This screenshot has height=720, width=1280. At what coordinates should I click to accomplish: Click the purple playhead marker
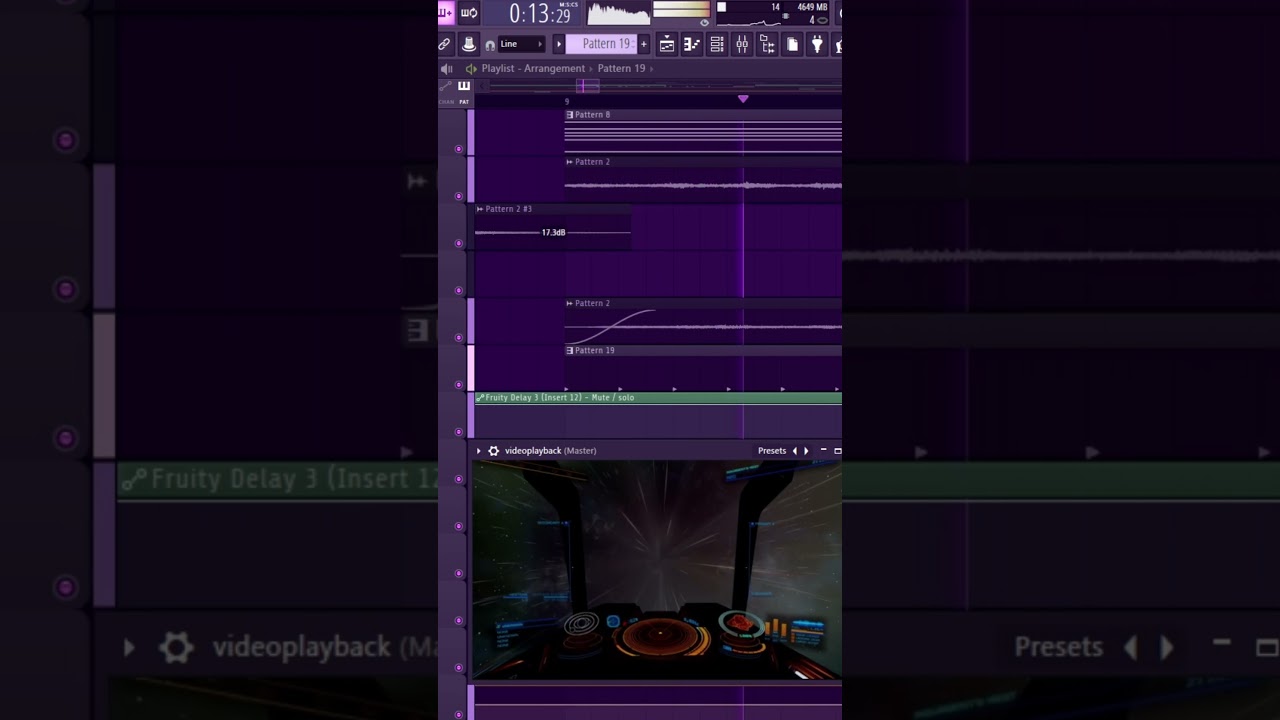pyautogui.click(x=743, y=99)
